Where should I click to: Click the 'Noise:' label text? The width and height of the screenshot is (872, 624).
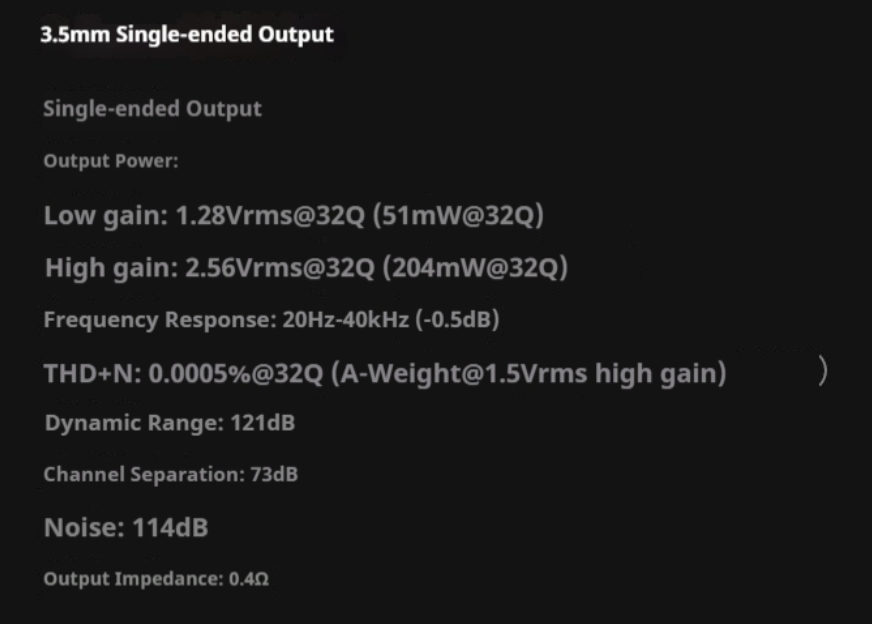pos(84,528)
